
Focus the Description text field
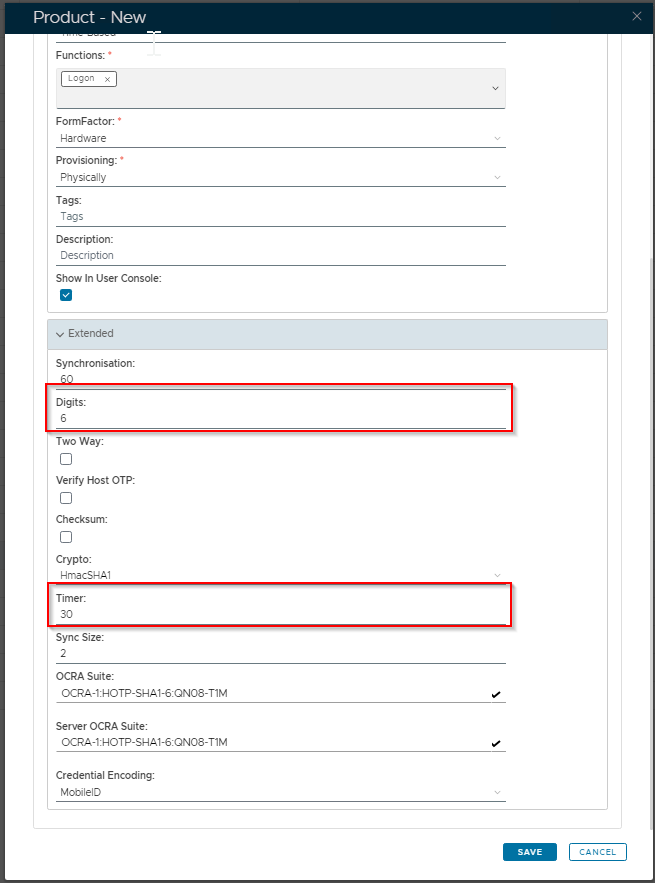(x=280, y=255)
